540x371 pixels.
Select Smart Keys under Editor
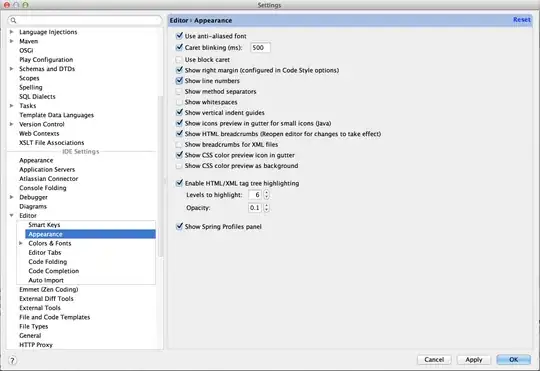coord(44,225)
